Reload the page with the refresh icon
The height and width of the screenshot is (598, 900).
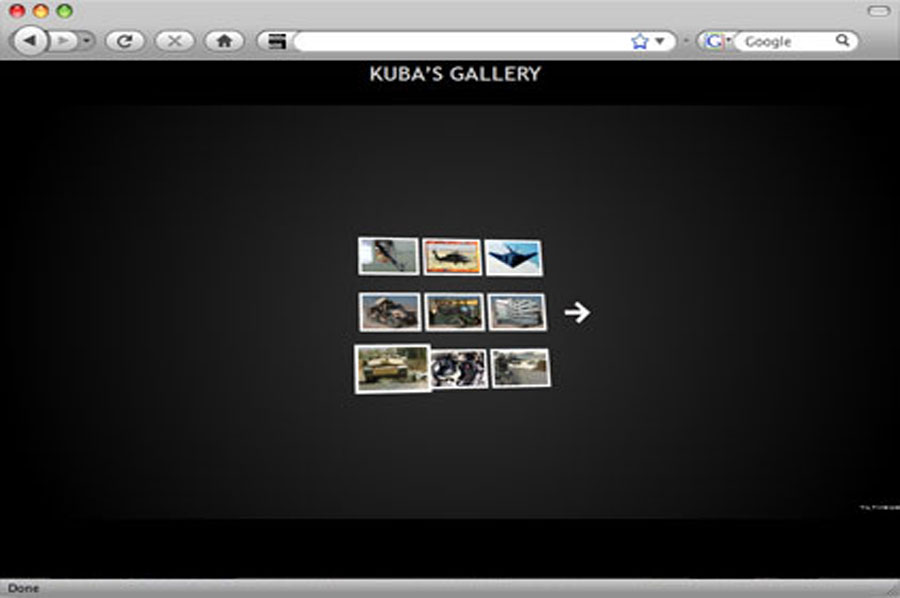click(x=125, y=41)
